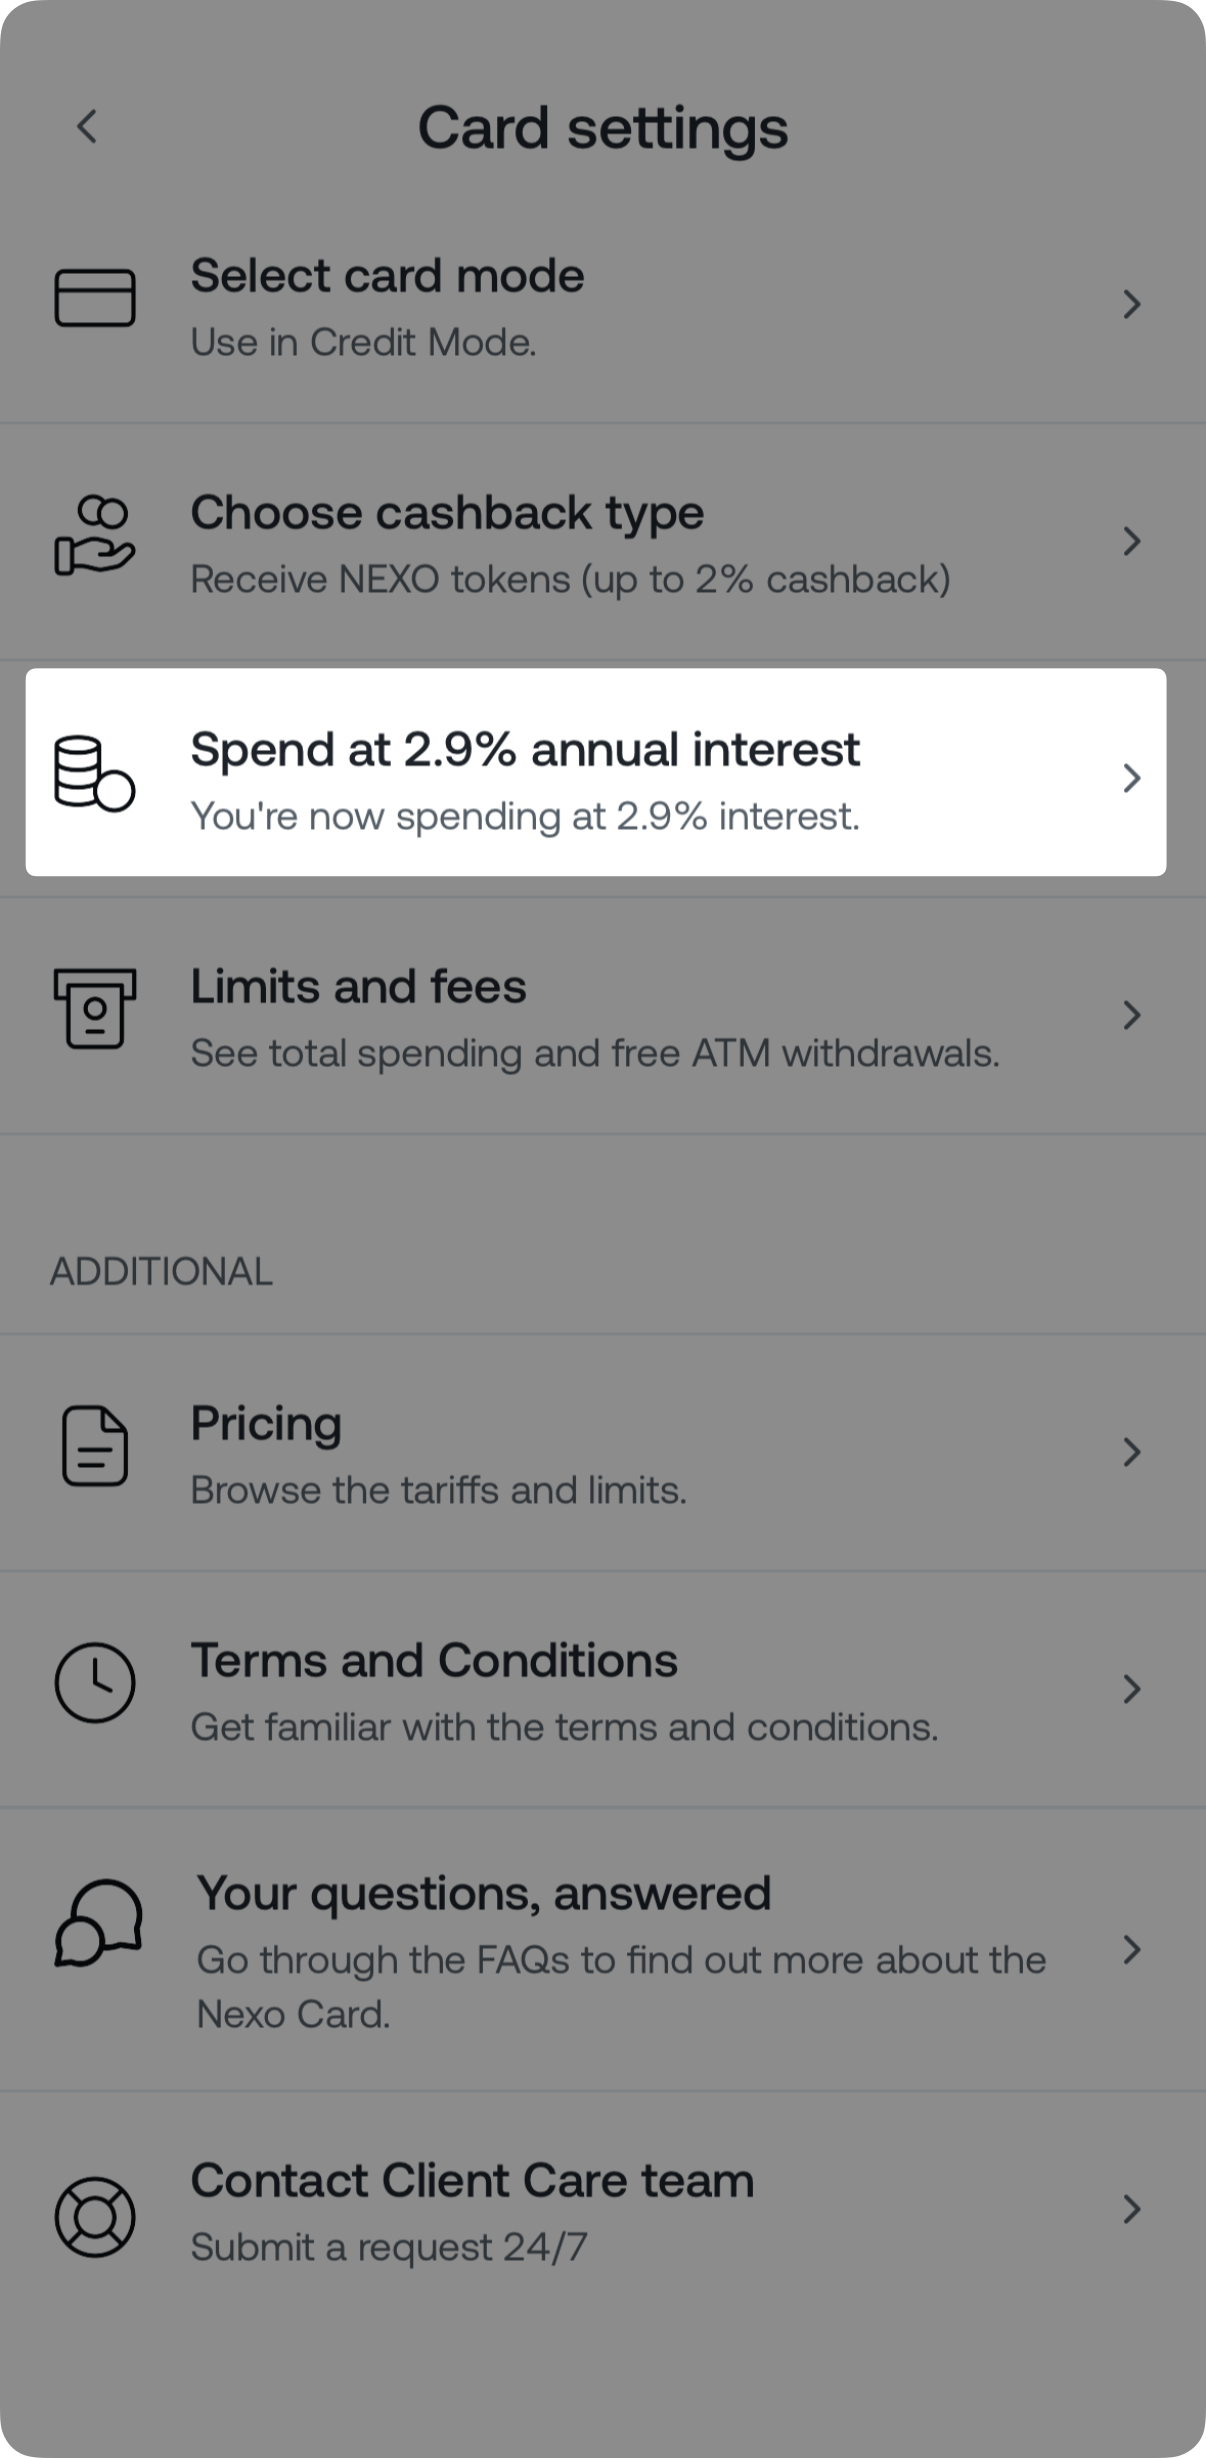Open Select card mode option
This screenshot has height=2458, width=1206.
388,277
